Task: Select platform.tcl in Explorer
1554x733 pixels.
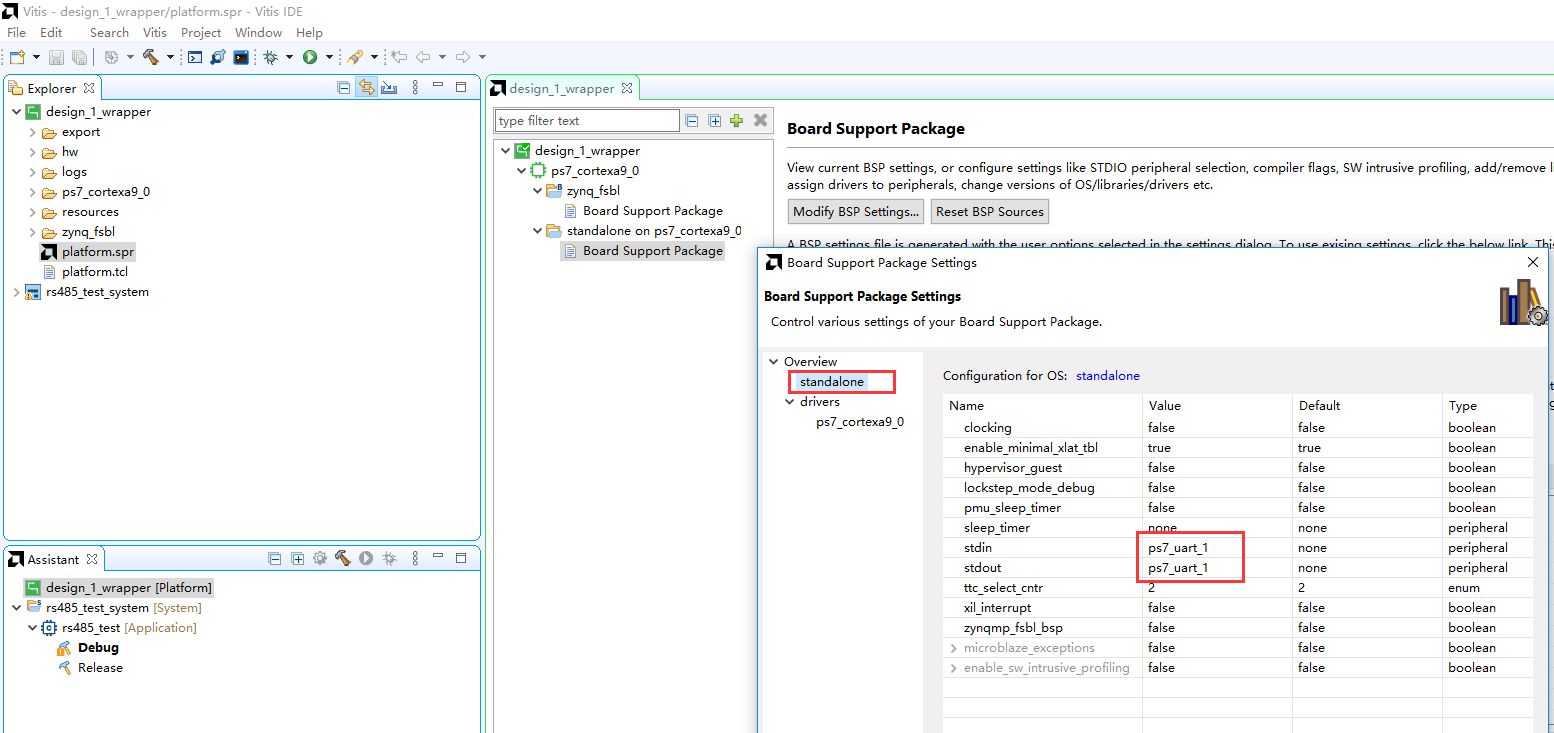Action: click(95, 272)
